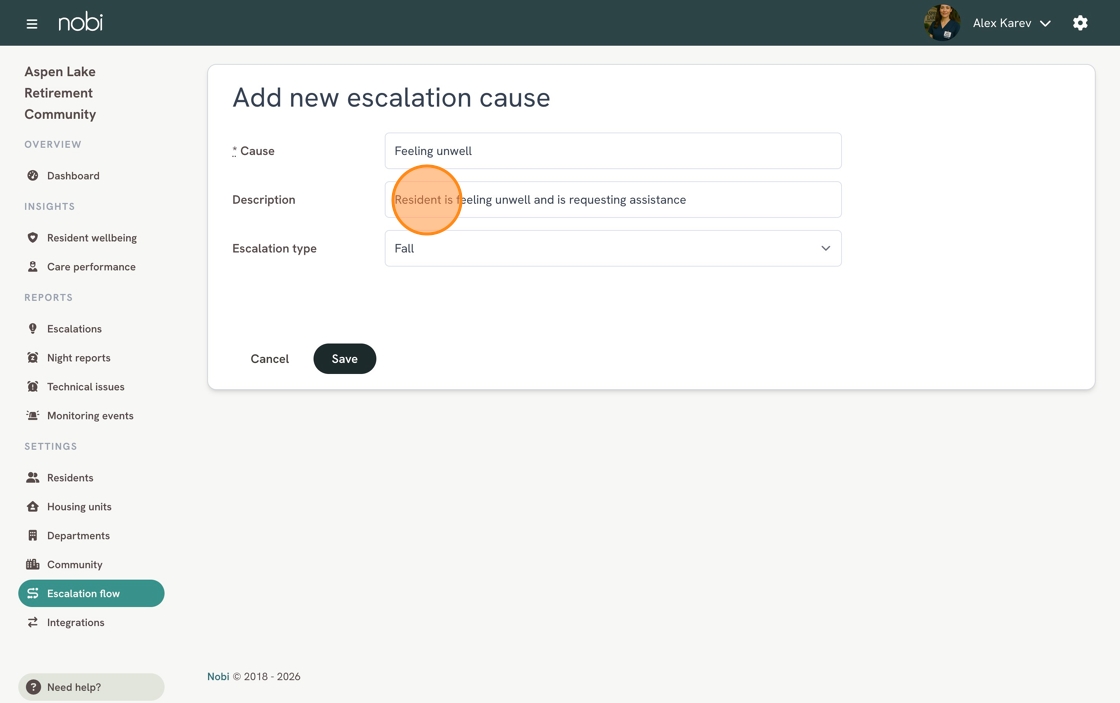Click into the Description input field
Screen dimensions: 1120x703
click(613, 199)
